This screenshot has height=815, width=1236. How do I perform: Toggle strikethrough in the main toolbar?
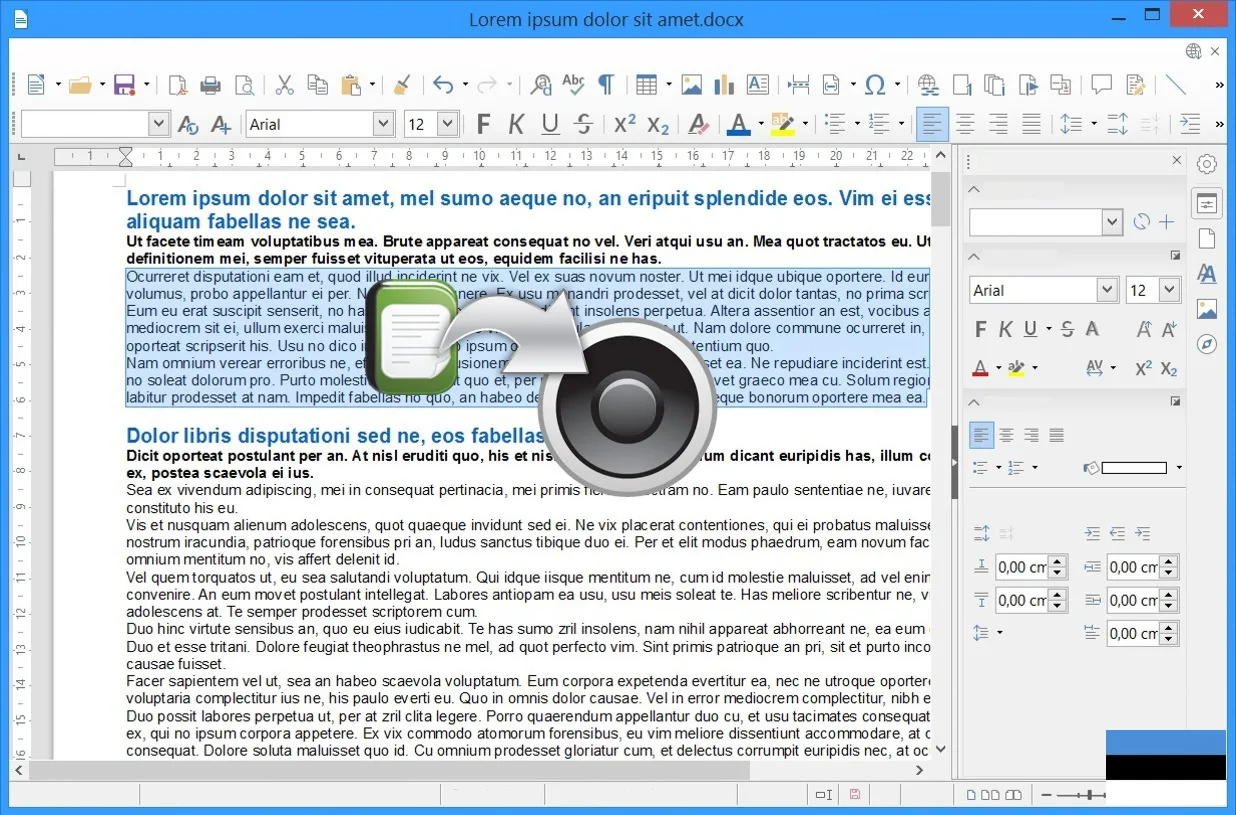pyautogui.click(x=584, y=124)
